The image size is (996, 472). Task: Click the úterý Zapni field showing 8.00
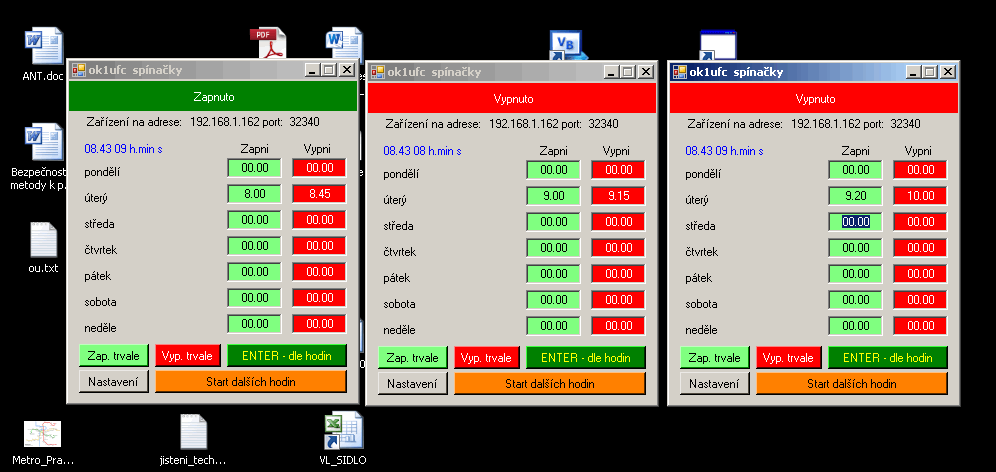[254, 194]
